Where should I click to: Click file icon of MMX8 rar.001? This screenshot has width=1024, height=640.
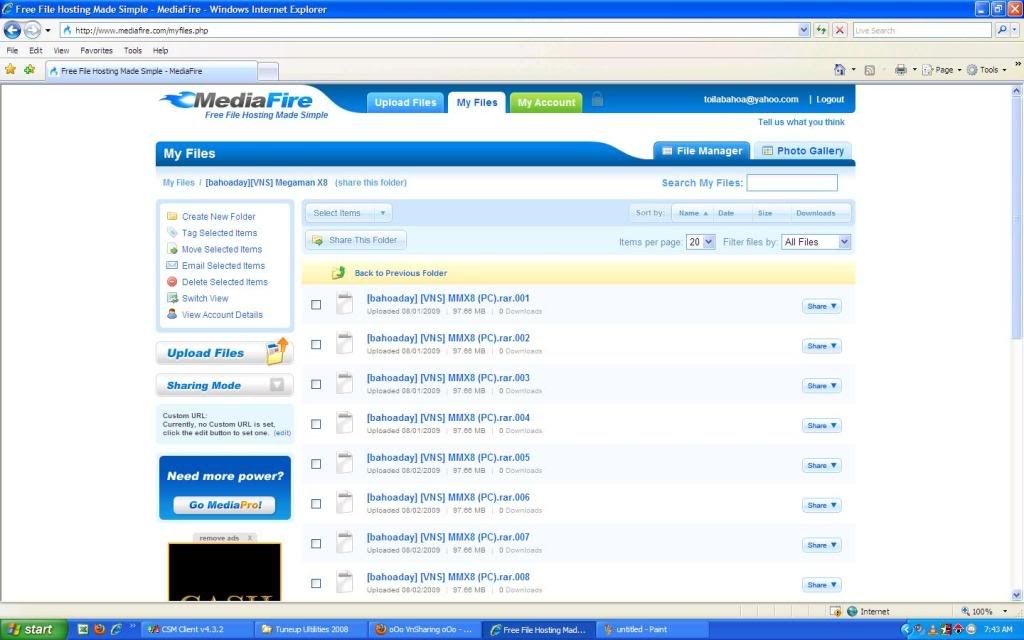(345, 304)
